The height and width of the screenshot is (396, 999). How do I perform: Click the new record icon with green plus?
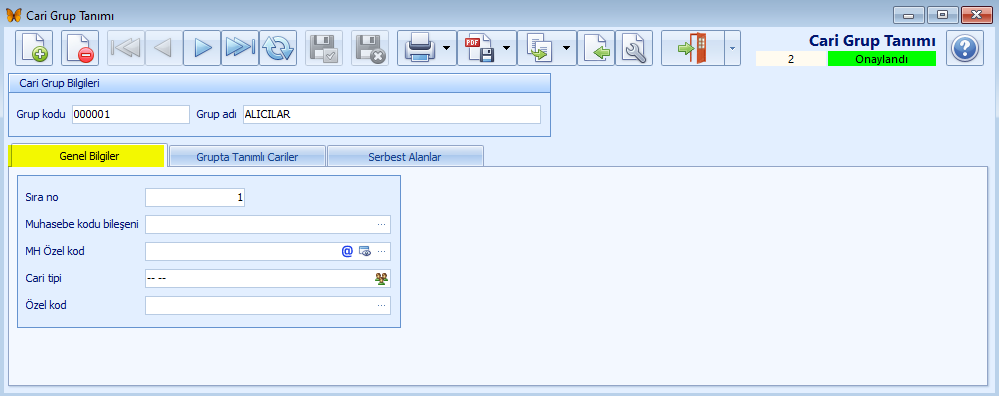(x=34, y=48)
